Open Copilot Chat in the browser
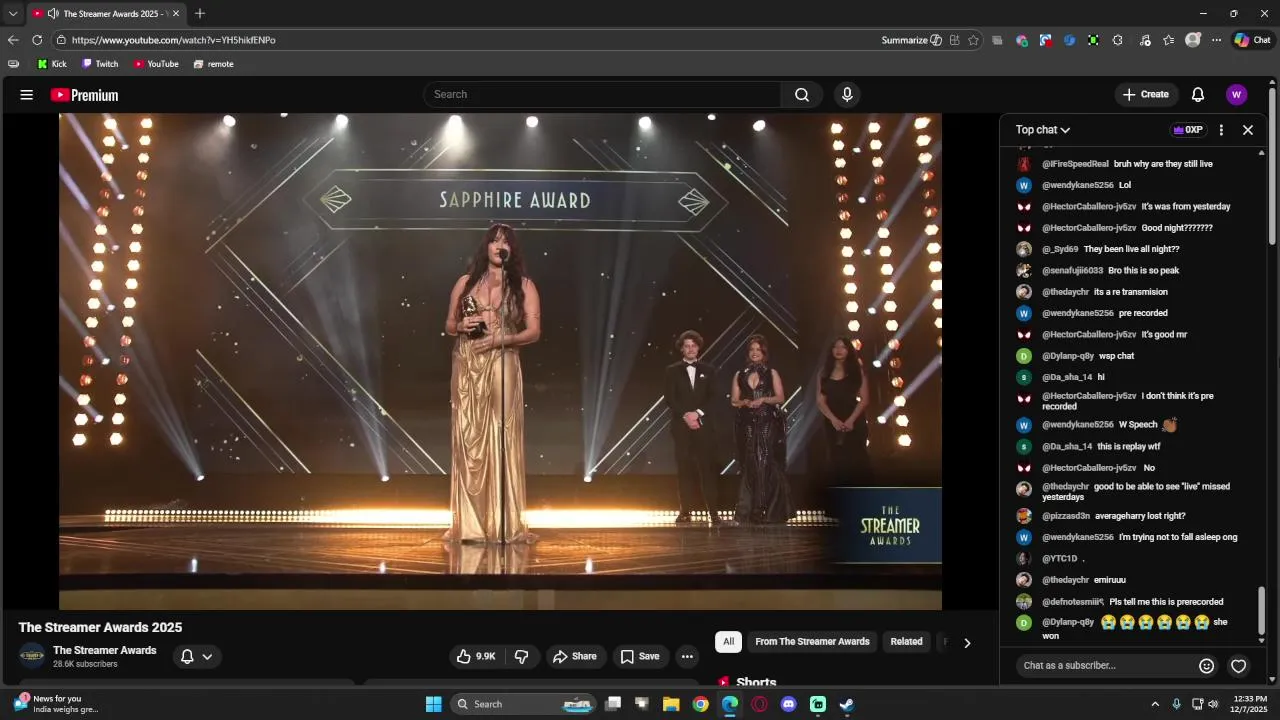 [1252, 40]
